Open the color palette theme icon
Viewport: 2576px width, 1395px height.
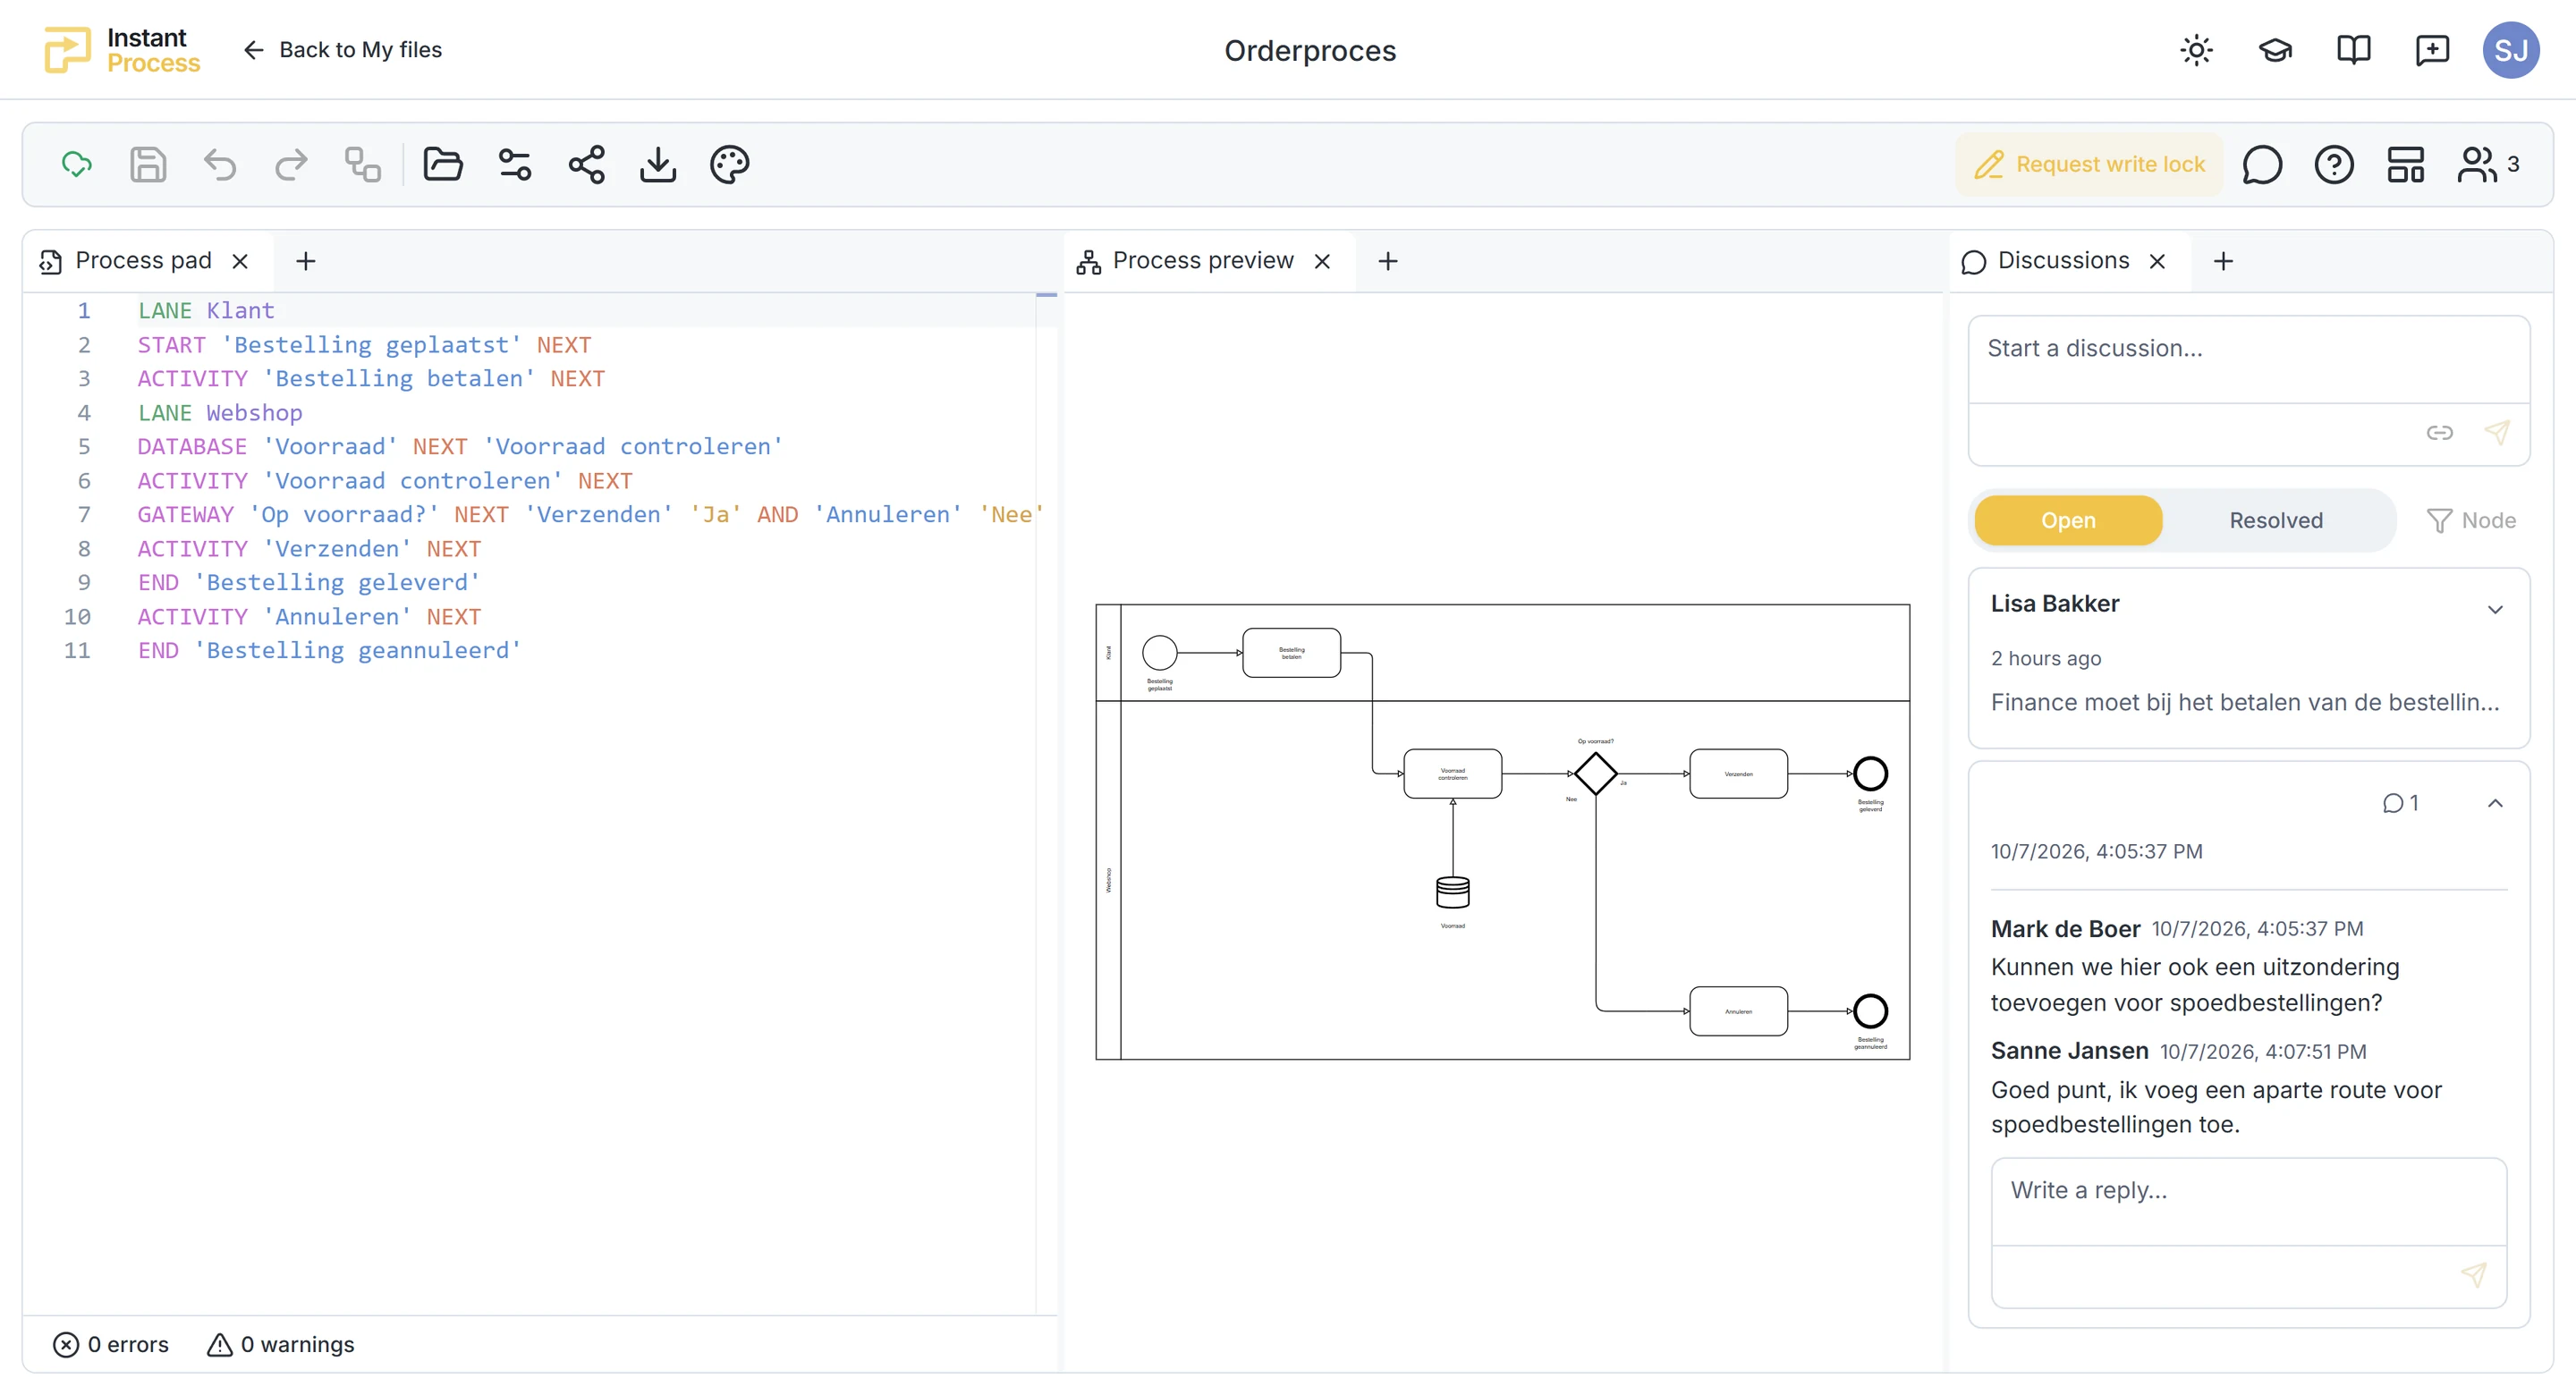(730, 164)
